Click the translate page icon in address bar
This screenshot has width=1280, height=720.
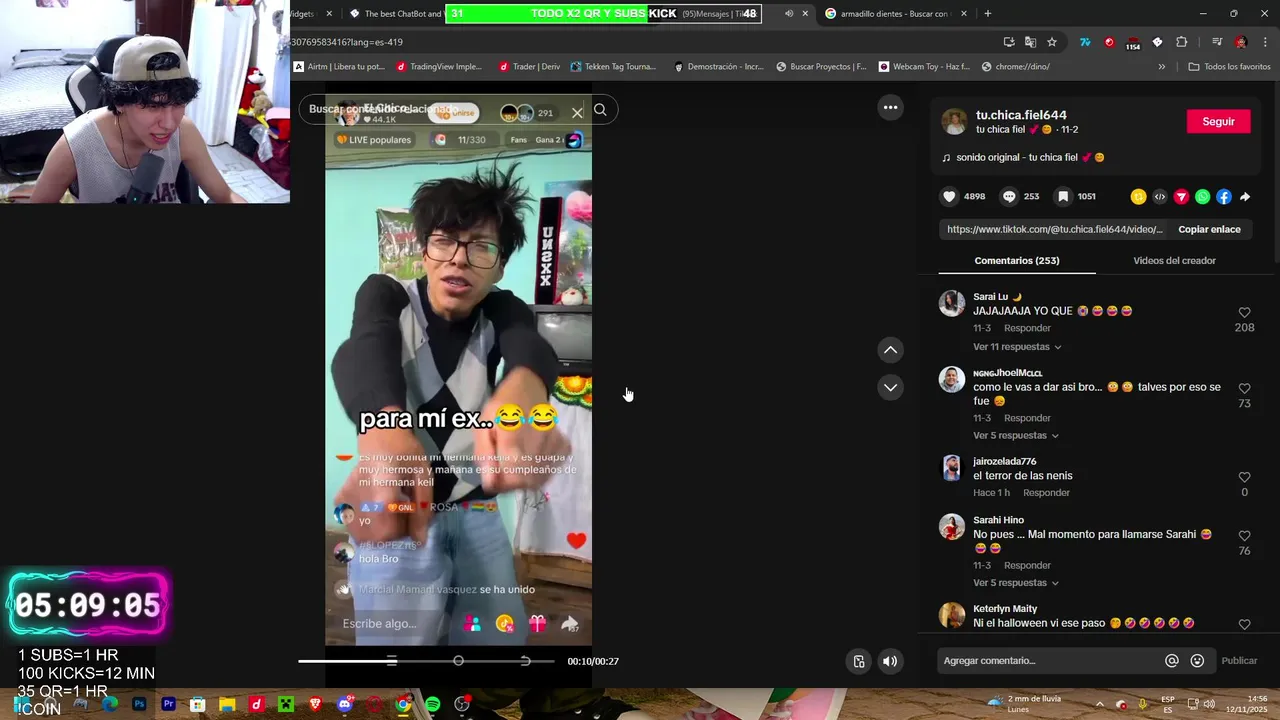[x=1030, y=42]
